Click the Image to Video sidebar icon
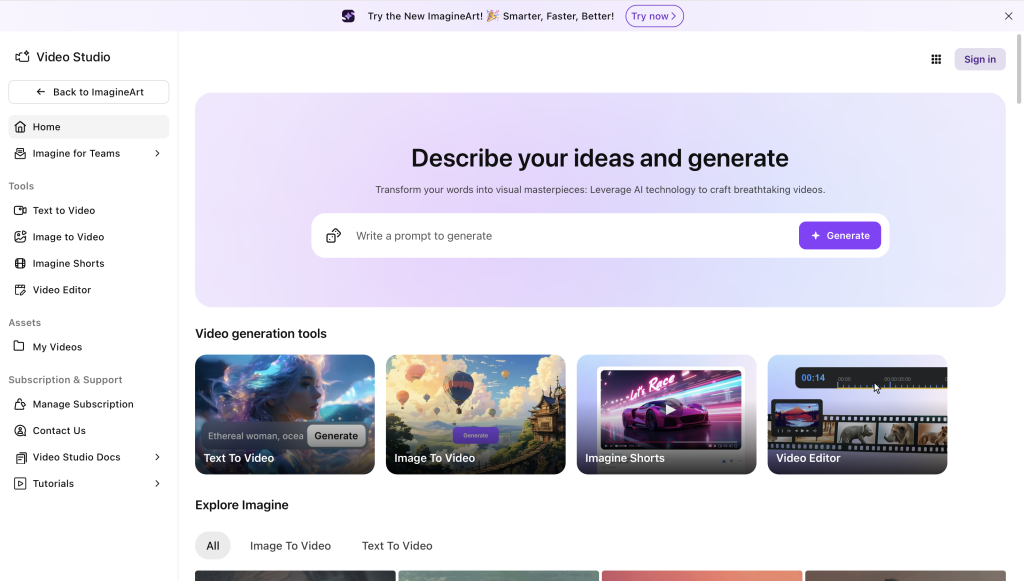Viewport: 1024px width, 581px height. pos(20,237)
